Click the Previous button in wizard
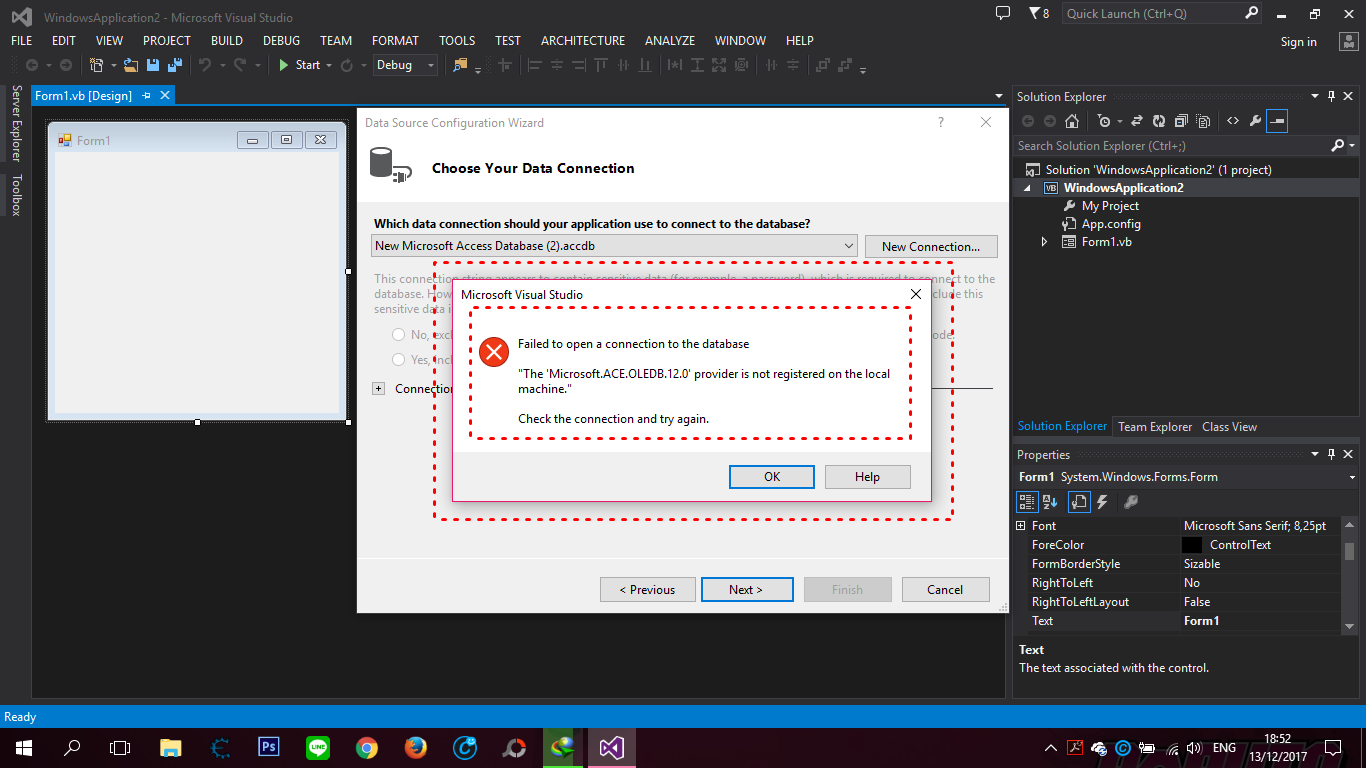Viewport: 1366px width, 768px height. (647, 589)
